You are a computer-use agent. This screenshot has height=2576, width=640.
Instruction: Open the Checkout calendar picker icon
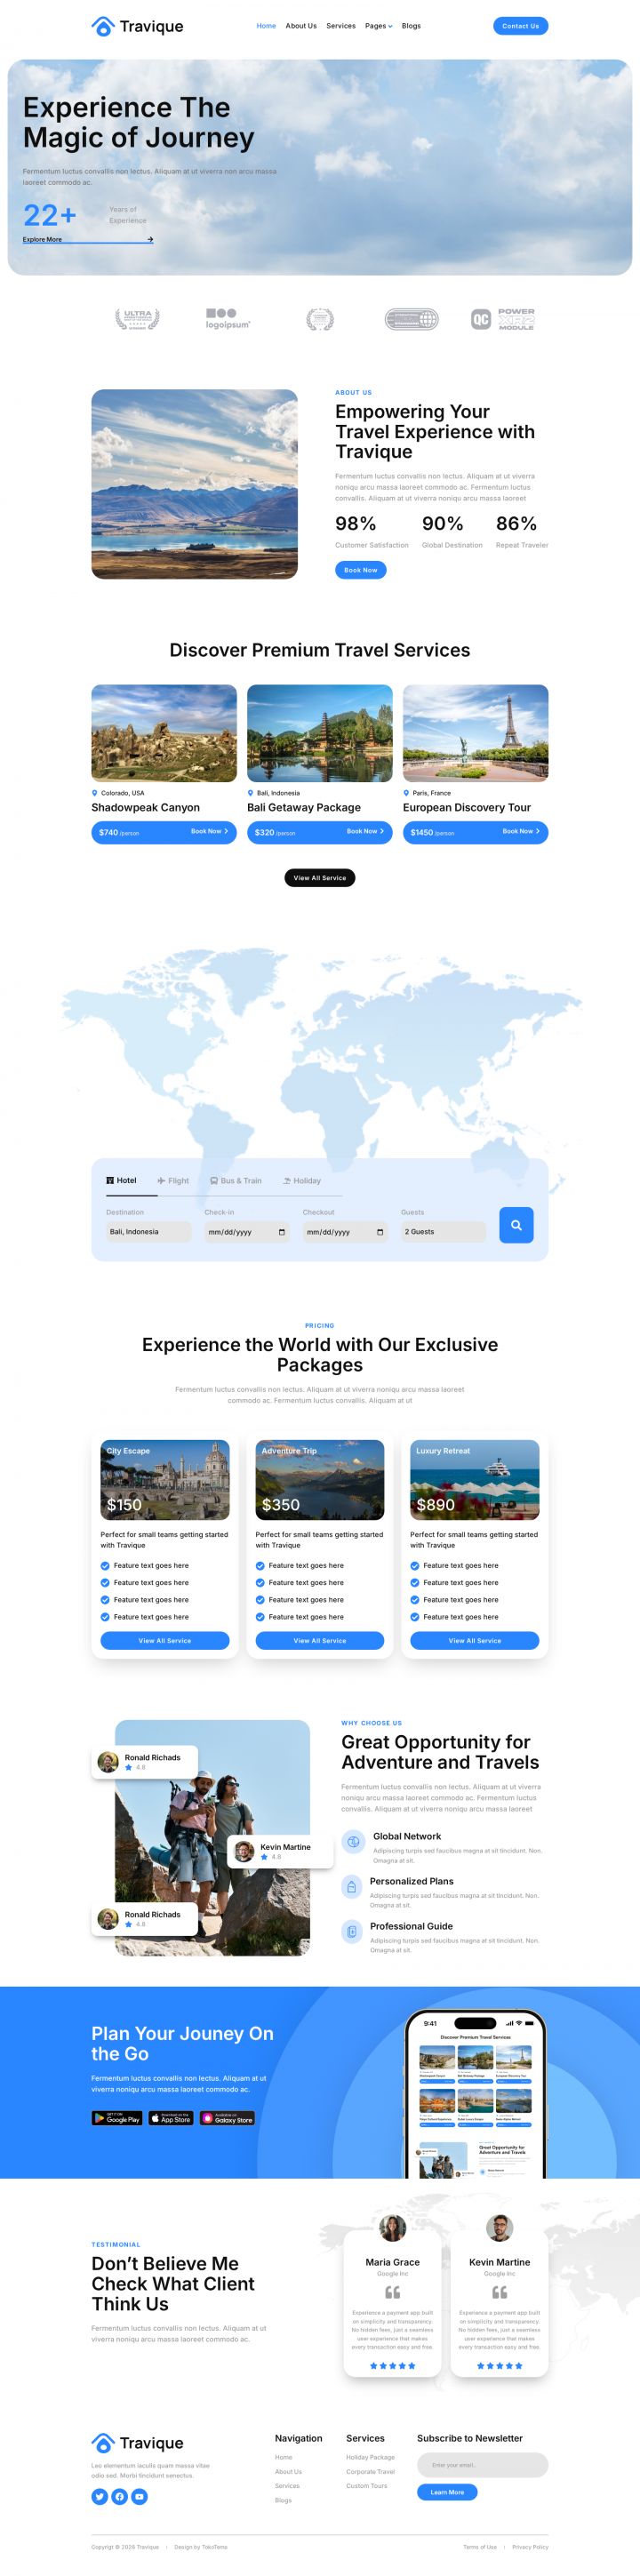click(380, 1232)
